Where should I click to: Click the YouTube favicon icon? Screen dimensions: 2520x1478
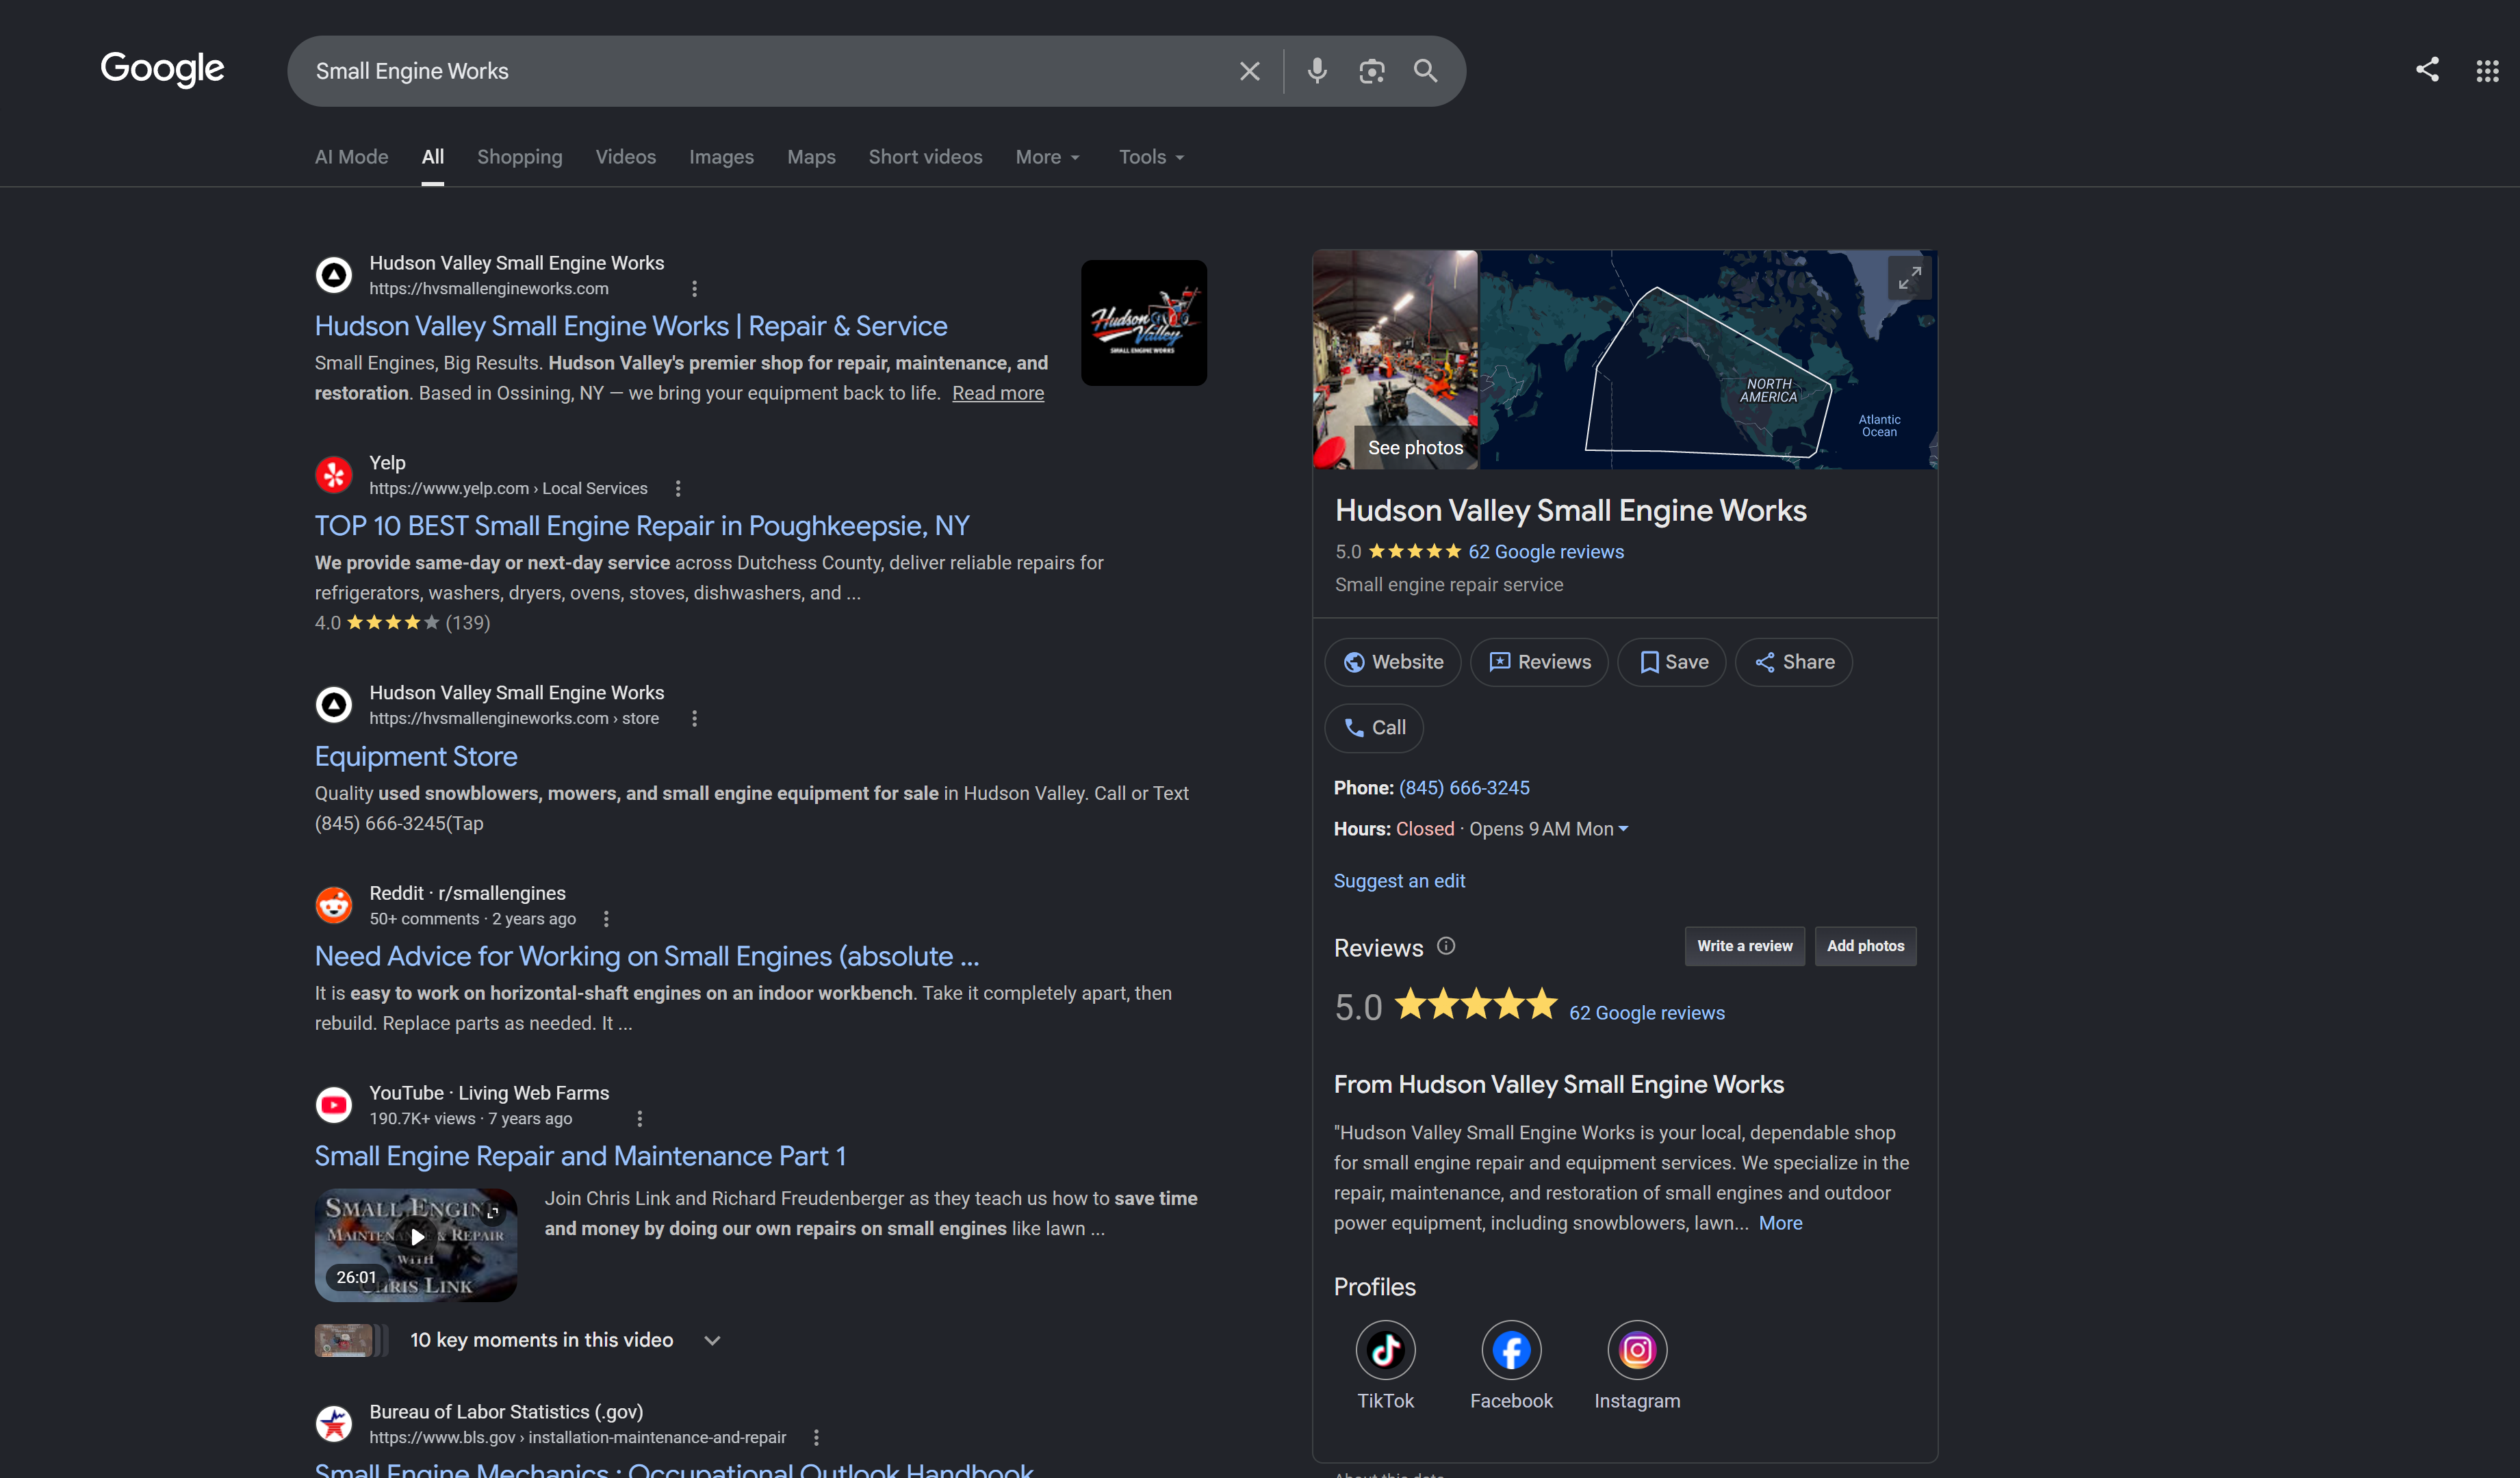point(334,1105)
